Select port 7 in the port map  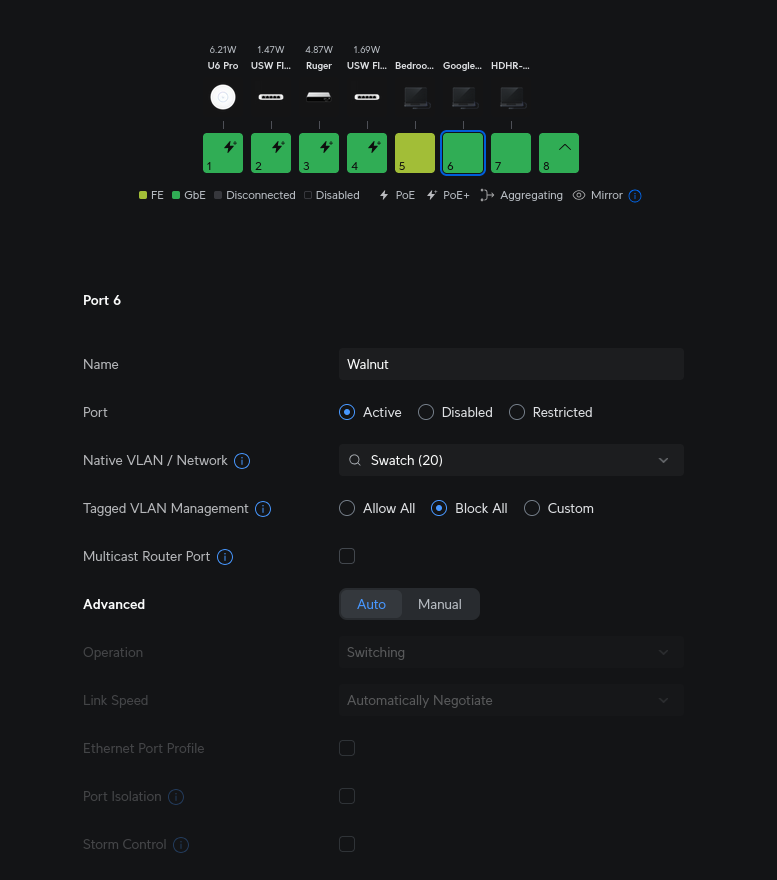pos(511,153)
